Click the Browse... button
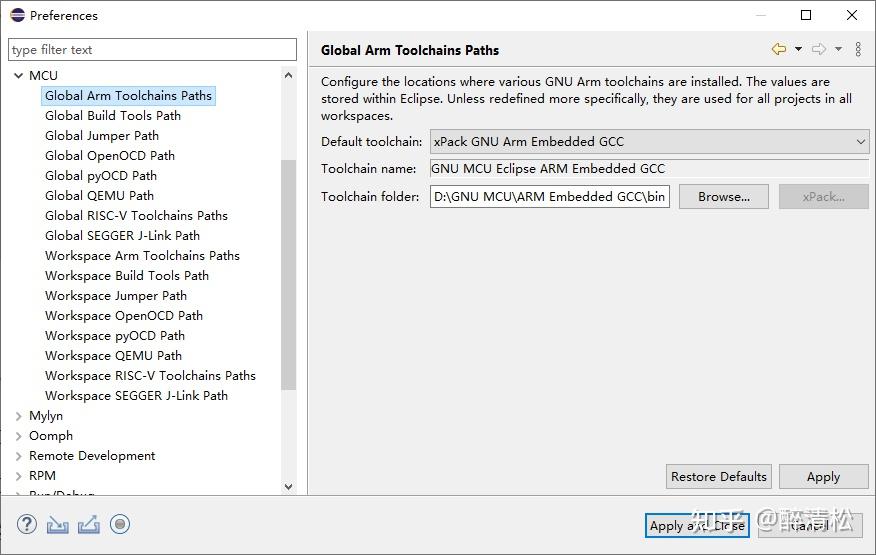876x555 pixels. coord(723,197)
